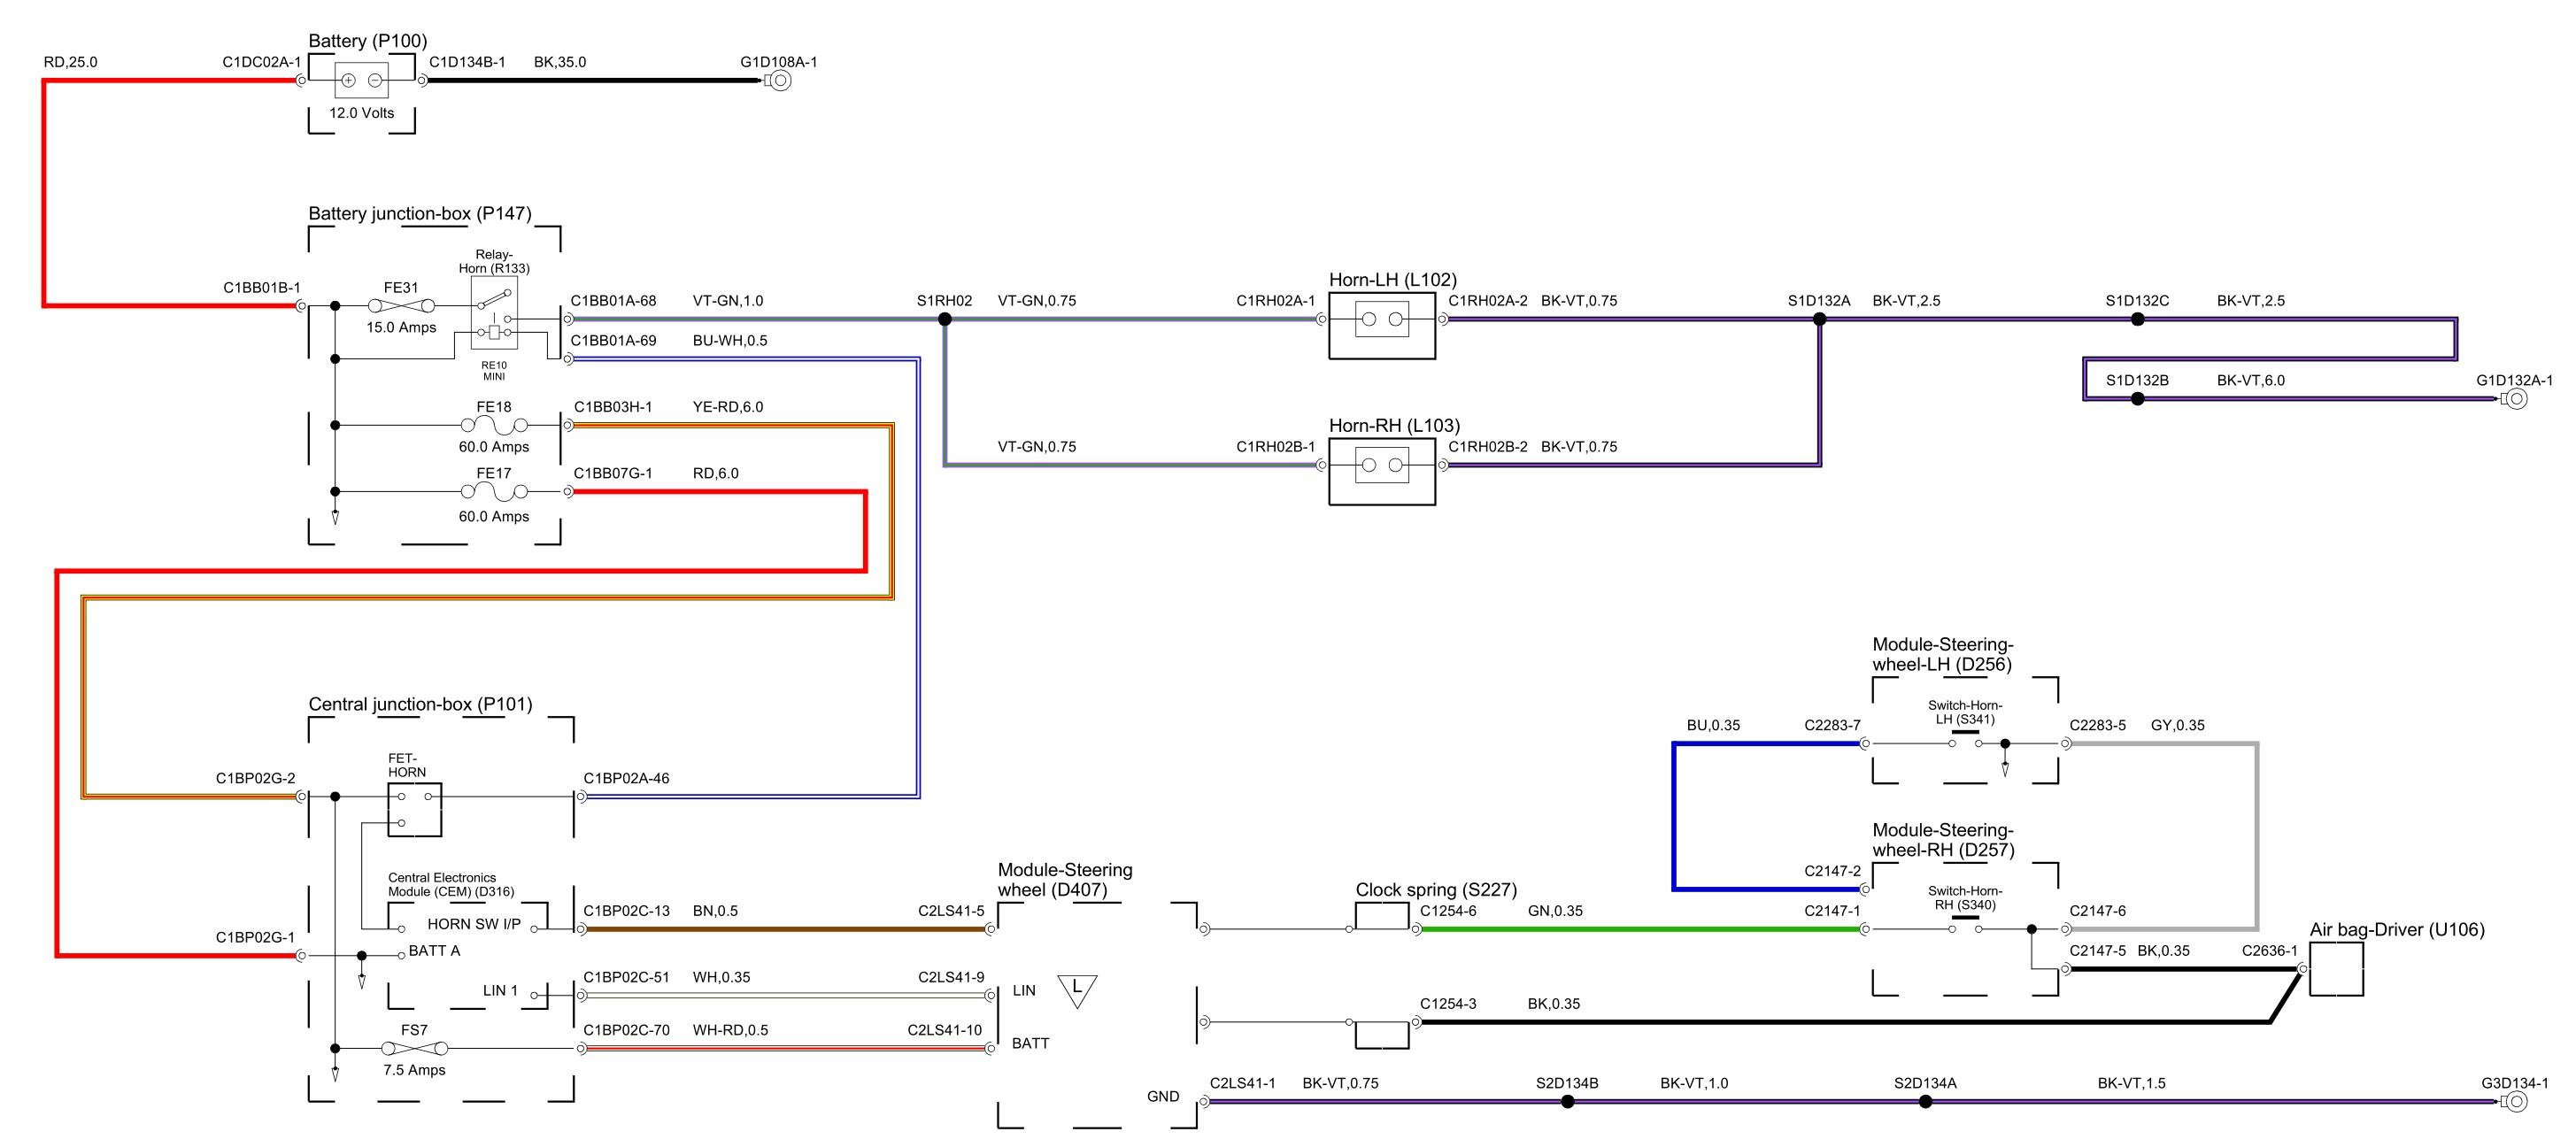Click the Battery junction-box (P147) title
This screenshot has width=2576, height=1147.
click(x=420, y=213)
